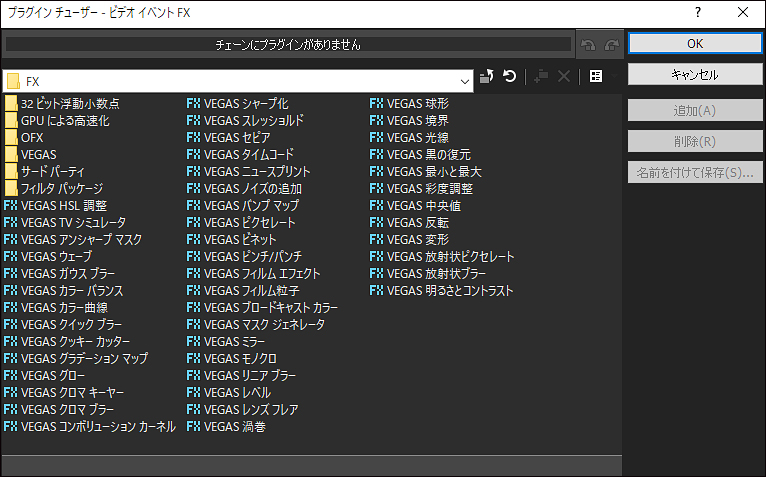Open the FX folder dropdown

pyautogui.click(x=465, y=82)
